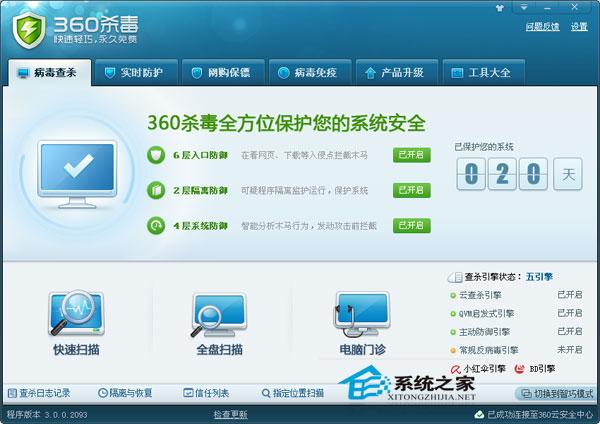Switch to the 实时防护 tab
The height and width of the screenshot is (424, 600).
pos(135,73)
